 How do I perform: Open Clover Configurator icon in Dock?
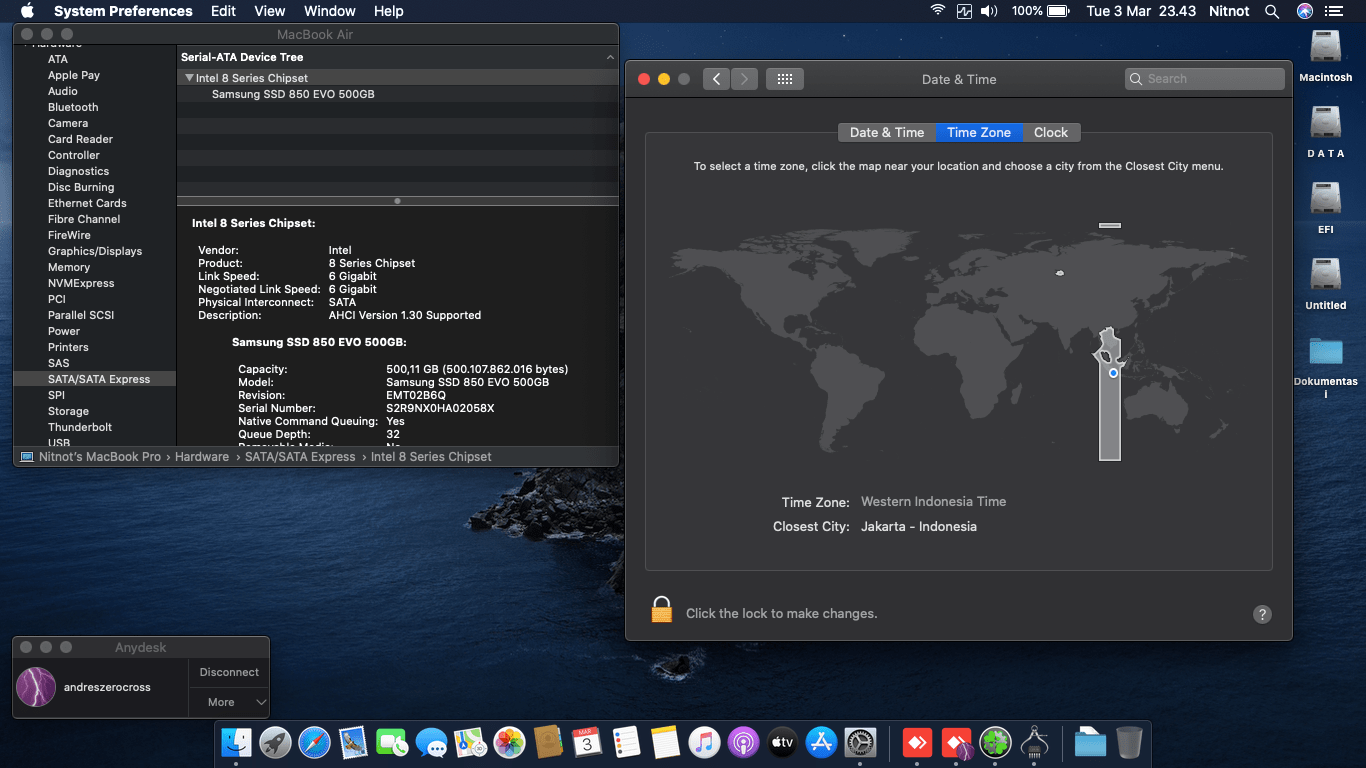[995, 742]
